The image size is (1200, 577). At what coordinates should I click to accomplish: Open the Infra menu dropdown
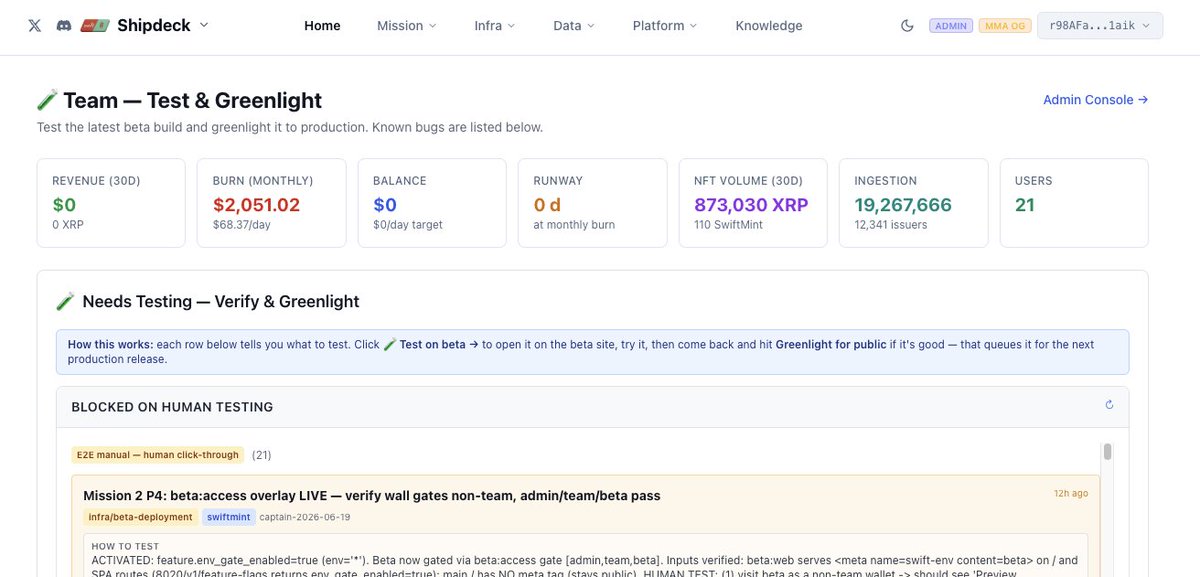pos(495,25)
